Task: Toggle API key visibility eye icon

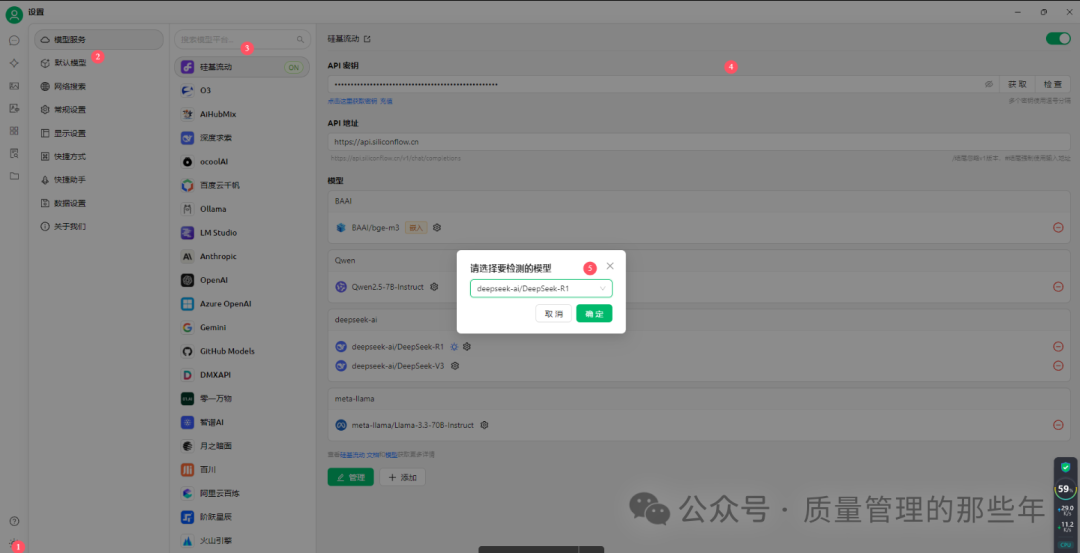Action: (x=988, y=84)
